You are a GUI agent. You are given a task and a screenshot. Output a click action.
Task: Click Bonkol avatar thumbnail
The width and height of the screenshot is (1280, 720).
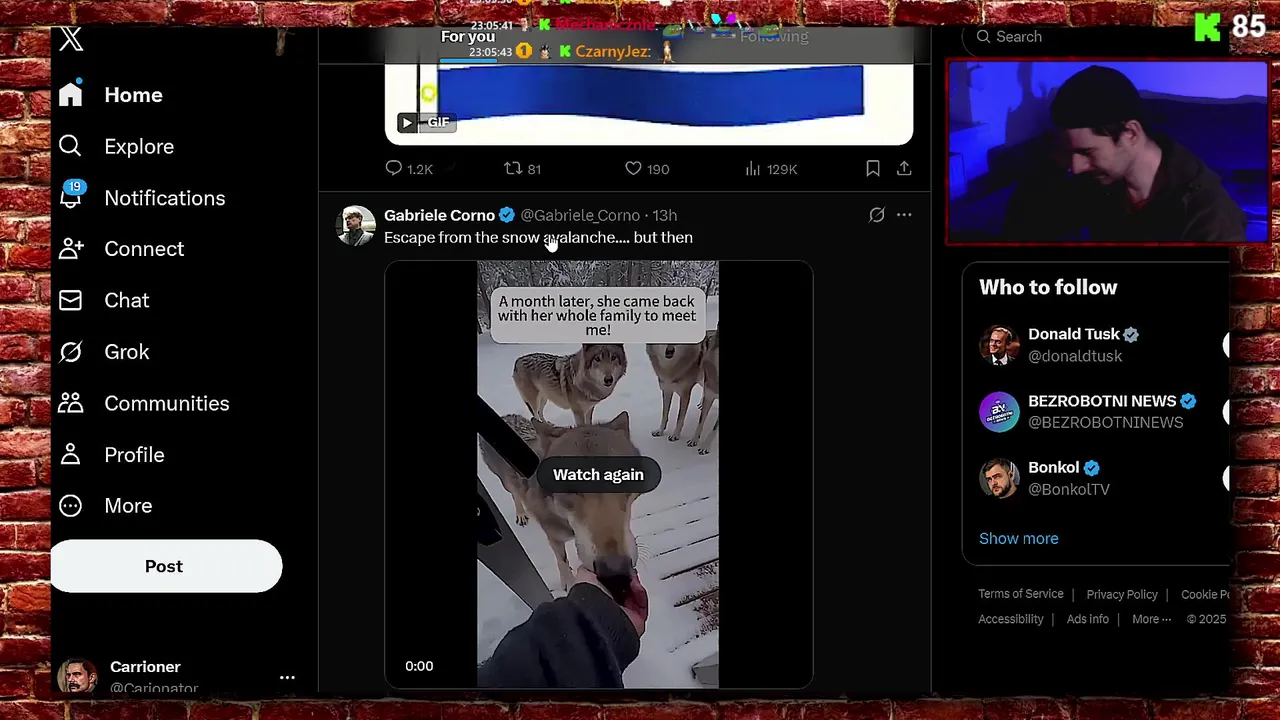[999, 478]
